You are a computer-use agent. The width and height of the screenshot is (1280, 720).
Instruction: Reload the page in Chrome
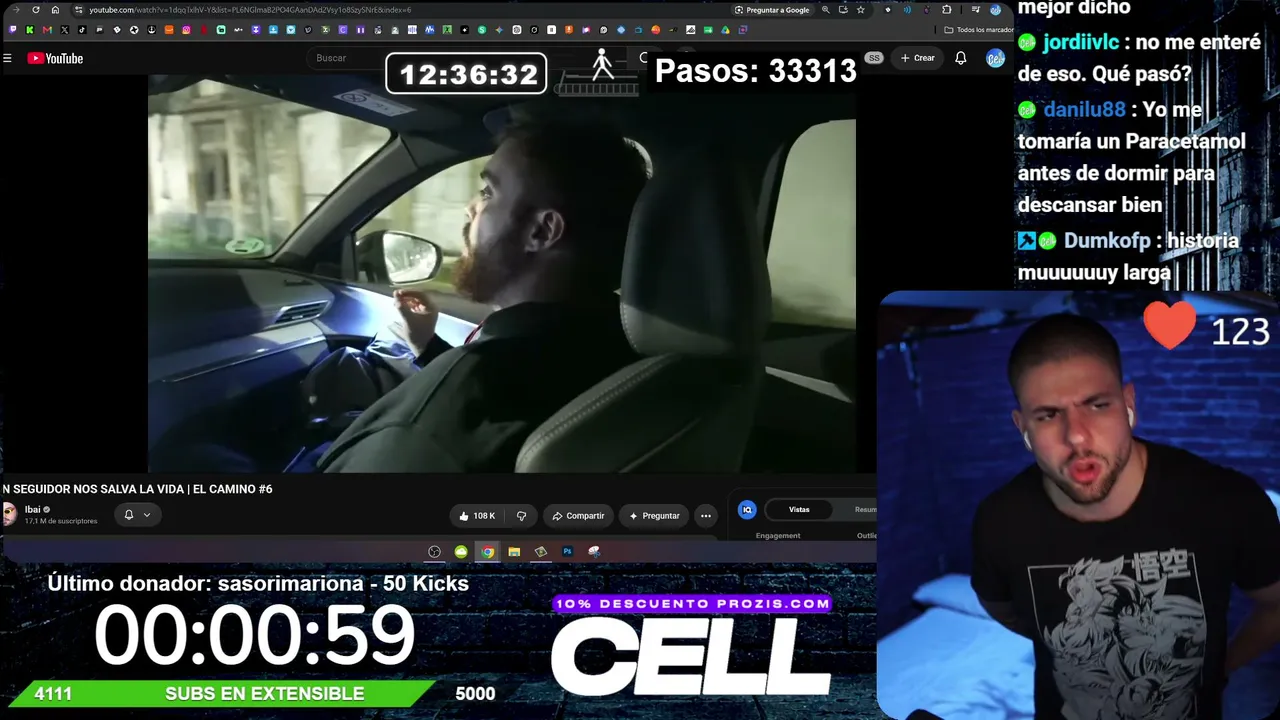[36, 10]
